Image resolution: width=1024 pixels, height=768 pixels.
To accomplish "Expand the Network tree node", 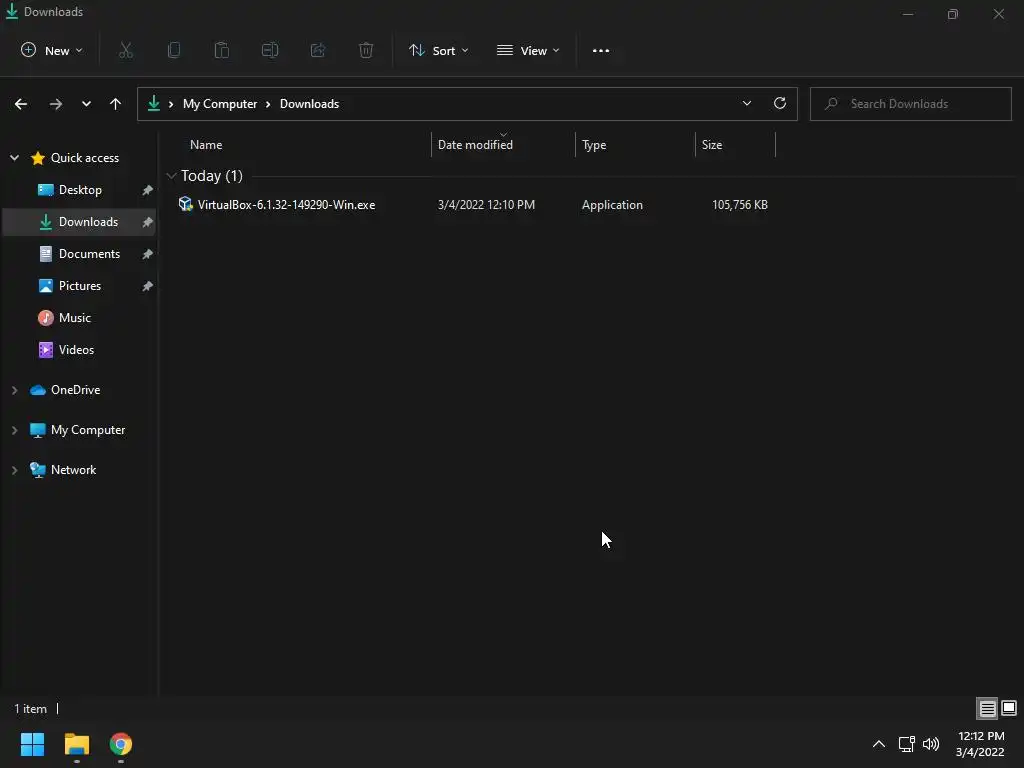I will (x=14, y=470).
